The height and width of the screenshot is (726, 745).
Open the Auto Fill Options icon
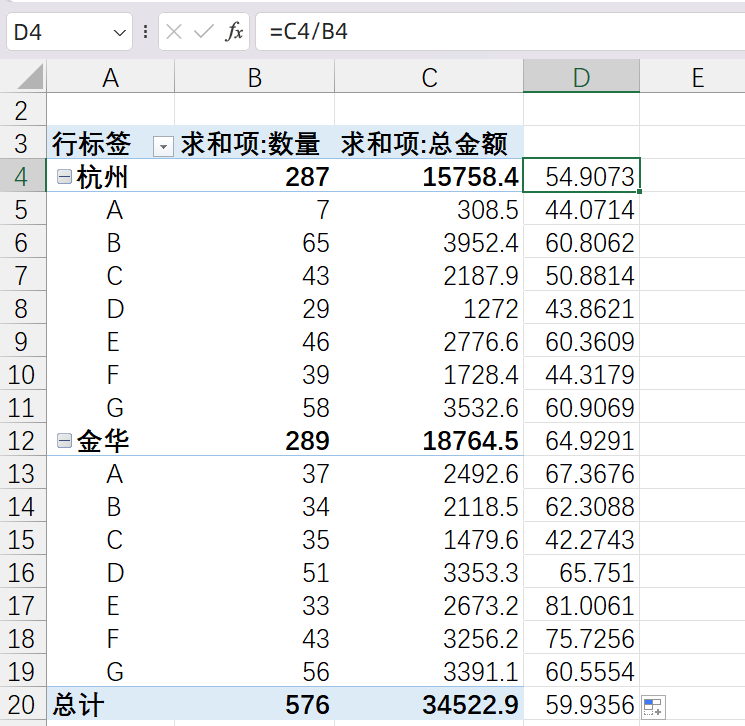click(653, 707)
